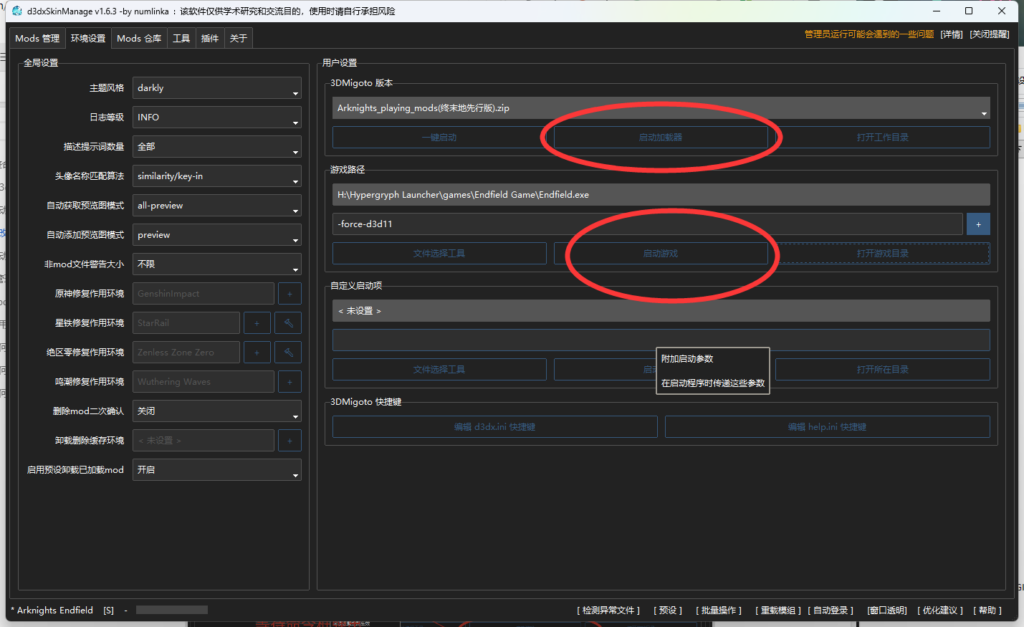
Task: Toggle 删除mod二次确认 setting dropdown
Action: [217, 411]
